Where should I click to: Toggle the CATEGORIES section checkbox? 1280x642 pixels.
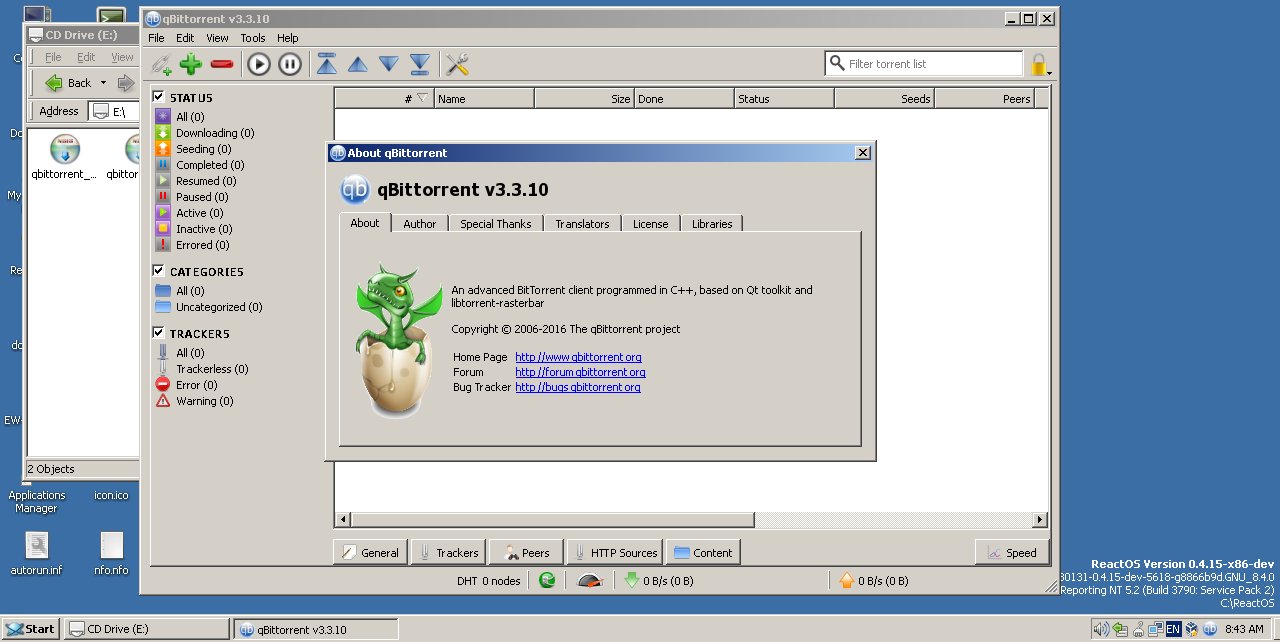158,271
